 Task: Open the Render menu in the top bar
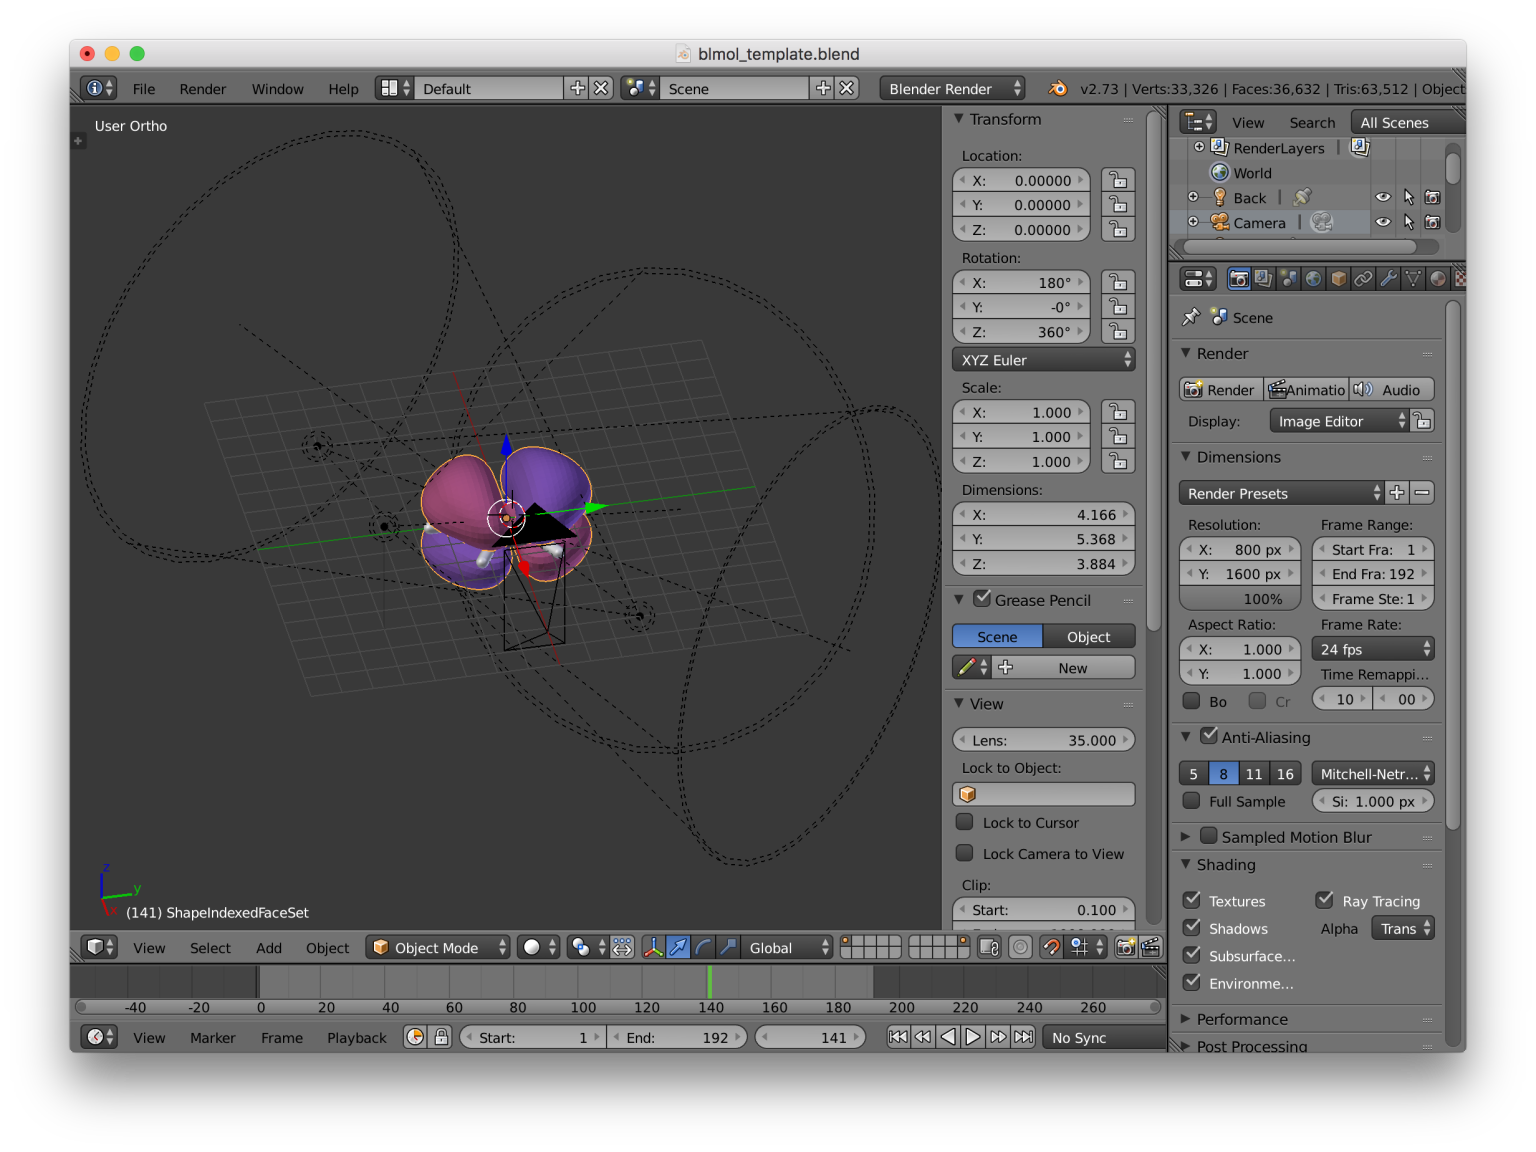[202, 88]
